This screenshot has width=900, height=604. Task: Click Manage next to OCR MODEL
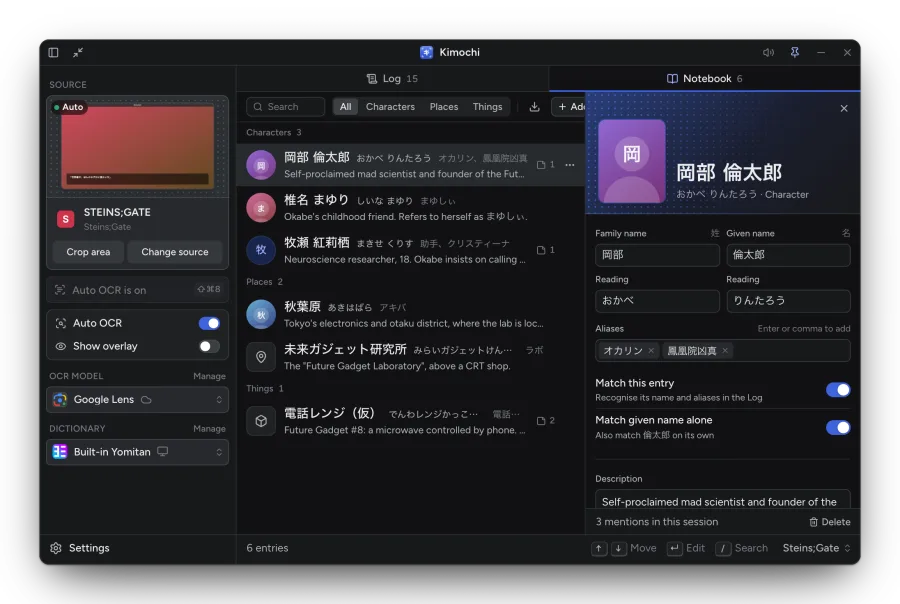pyautogui.click(x=210, y=376)
